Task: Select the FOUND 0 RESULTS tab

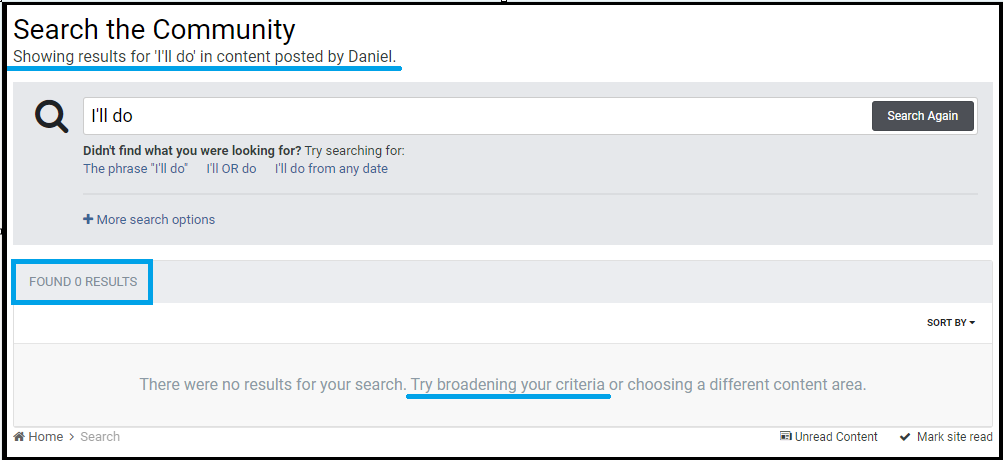Action: pos(83,282)
